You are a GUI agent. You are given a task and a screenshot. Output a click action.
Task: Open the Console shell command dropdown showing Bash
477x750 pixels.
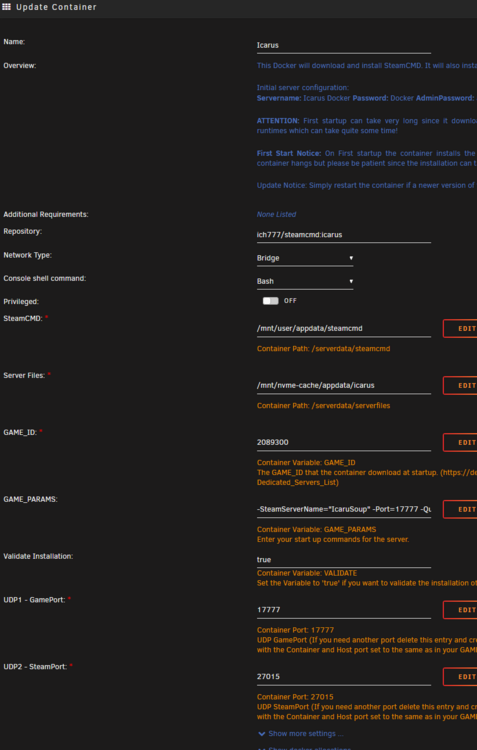(x=305, y=282)
